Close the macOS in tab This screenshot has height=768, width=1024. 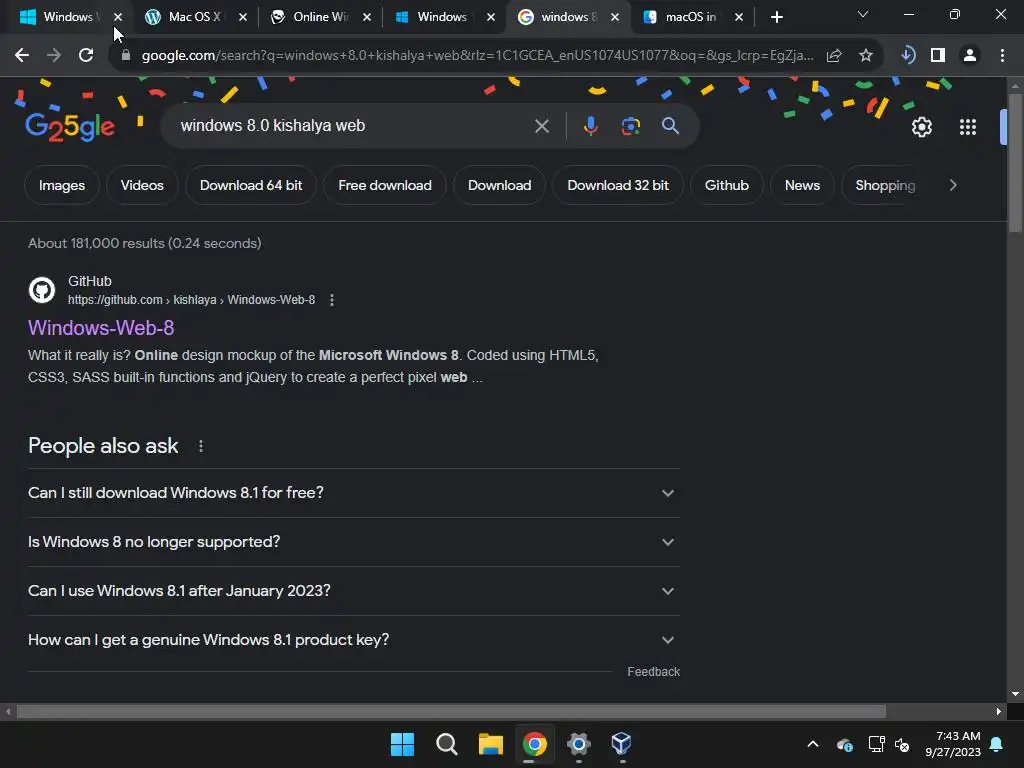(739, 18)
